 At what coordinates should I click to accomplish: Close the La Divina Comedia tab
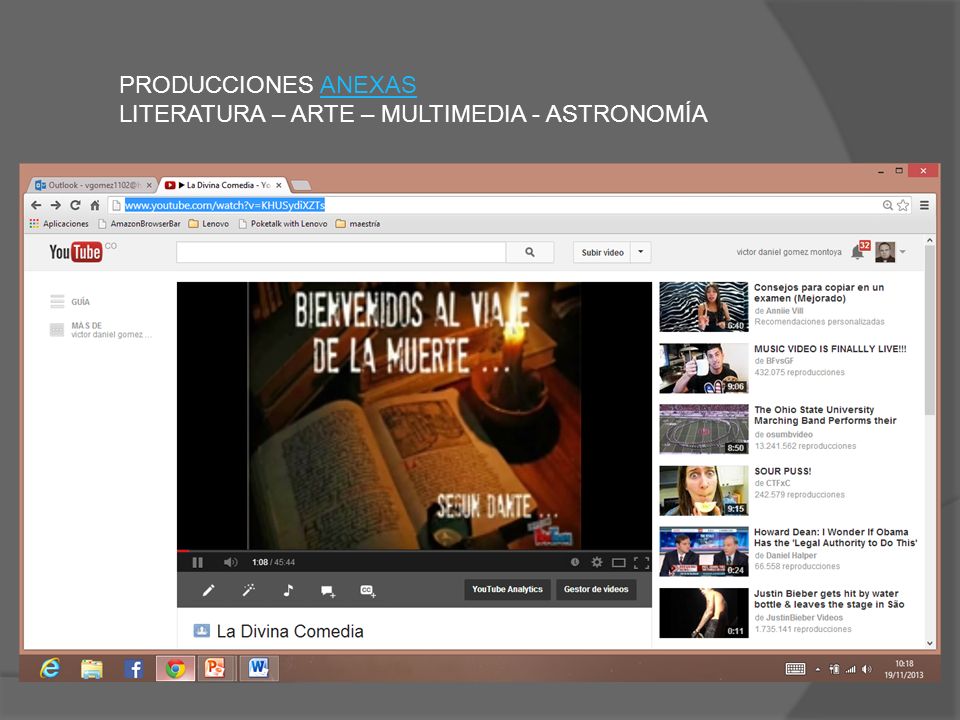[279, 185]
